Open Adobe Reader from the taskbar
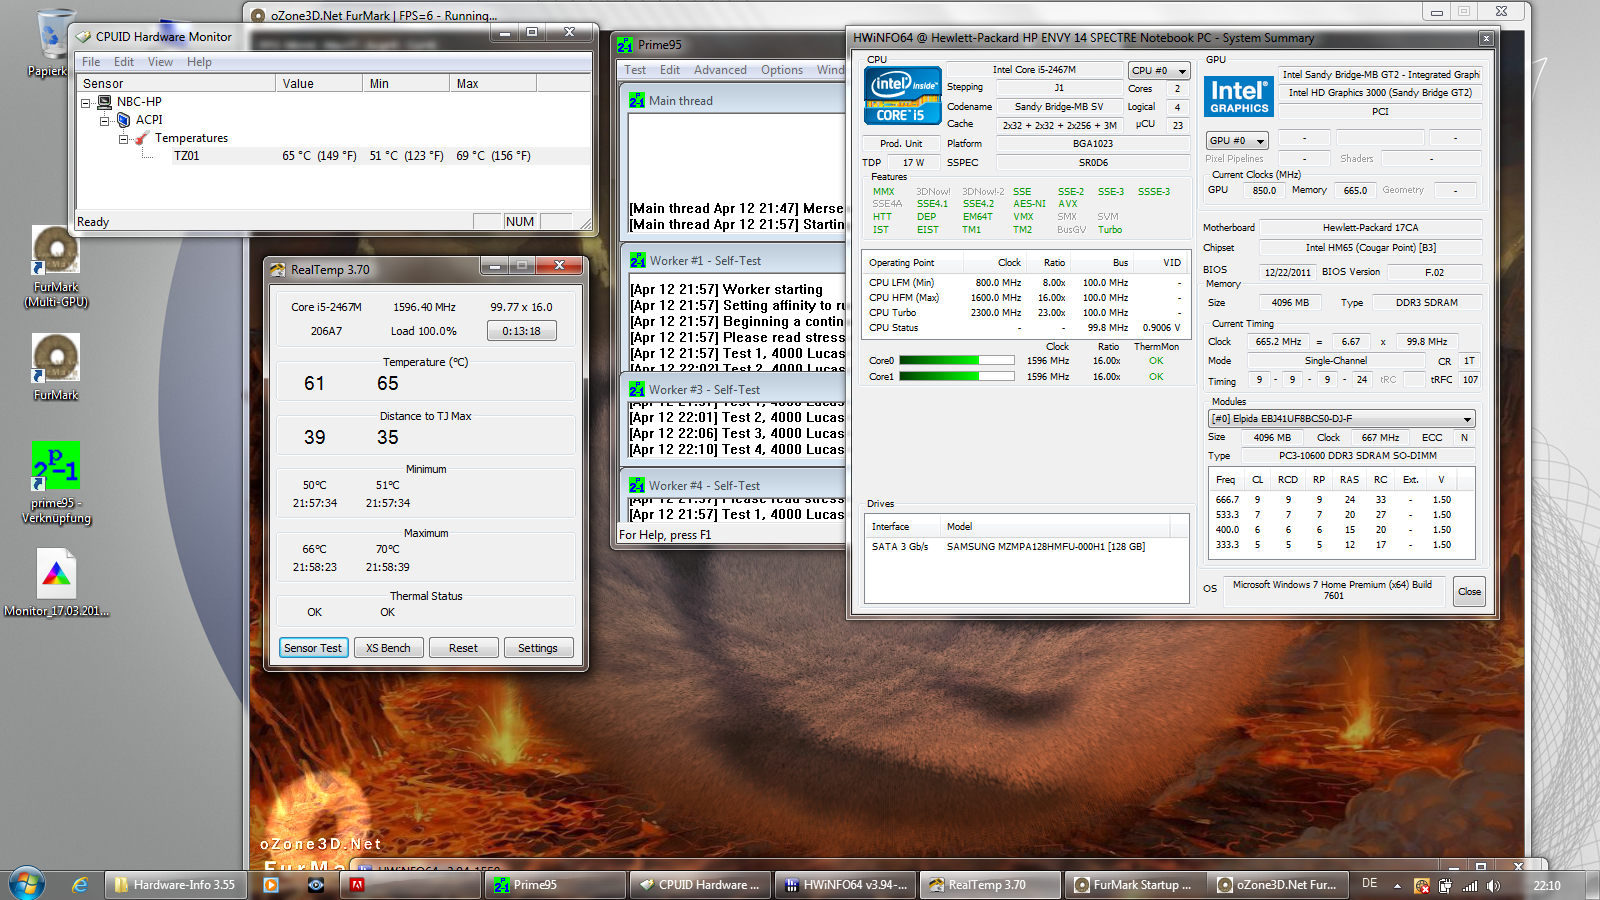 coord(357,885)
